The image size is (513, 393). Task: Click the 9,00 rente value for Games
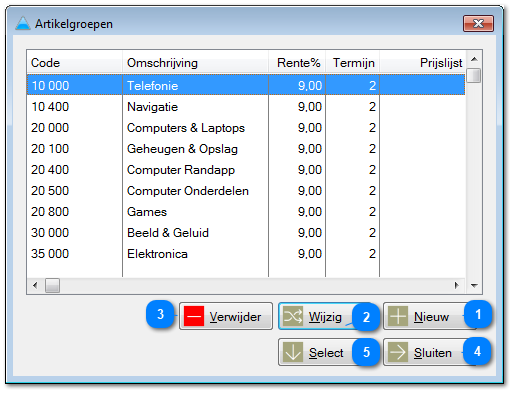310,212
